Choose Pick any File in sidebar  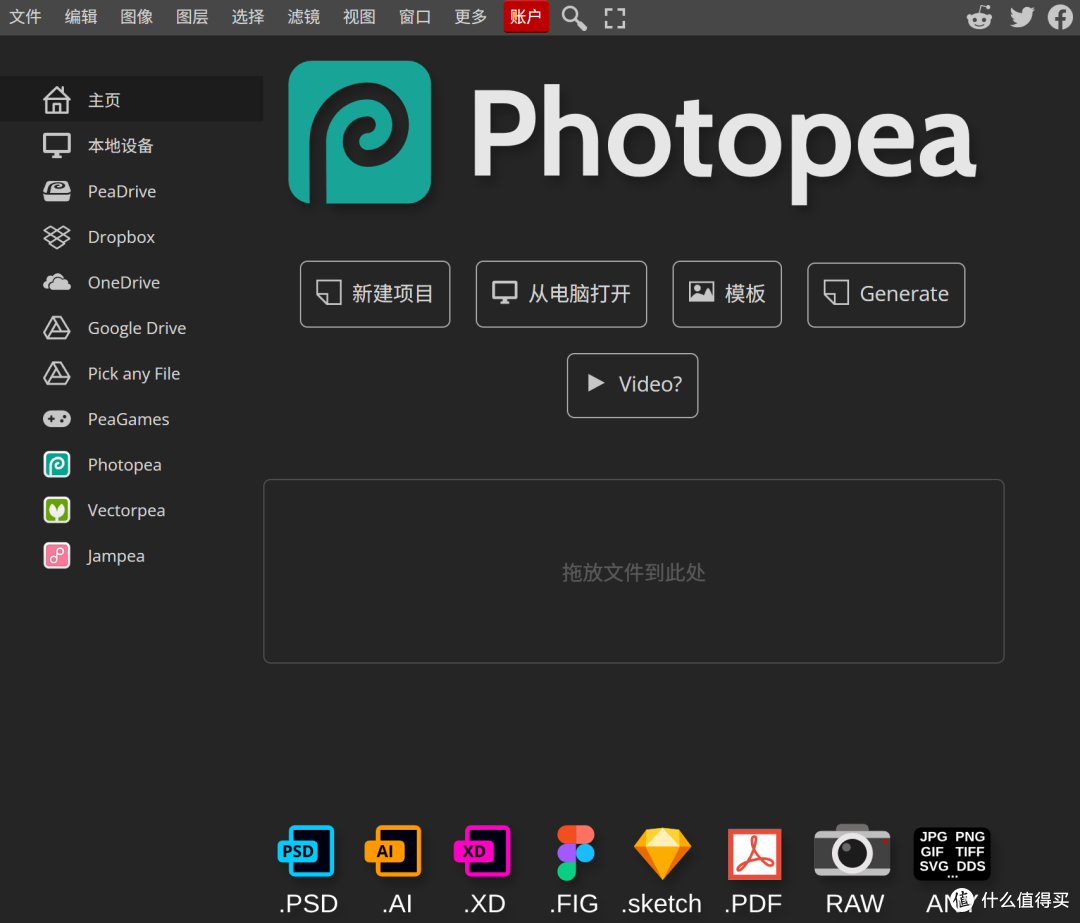coord(132,373)
